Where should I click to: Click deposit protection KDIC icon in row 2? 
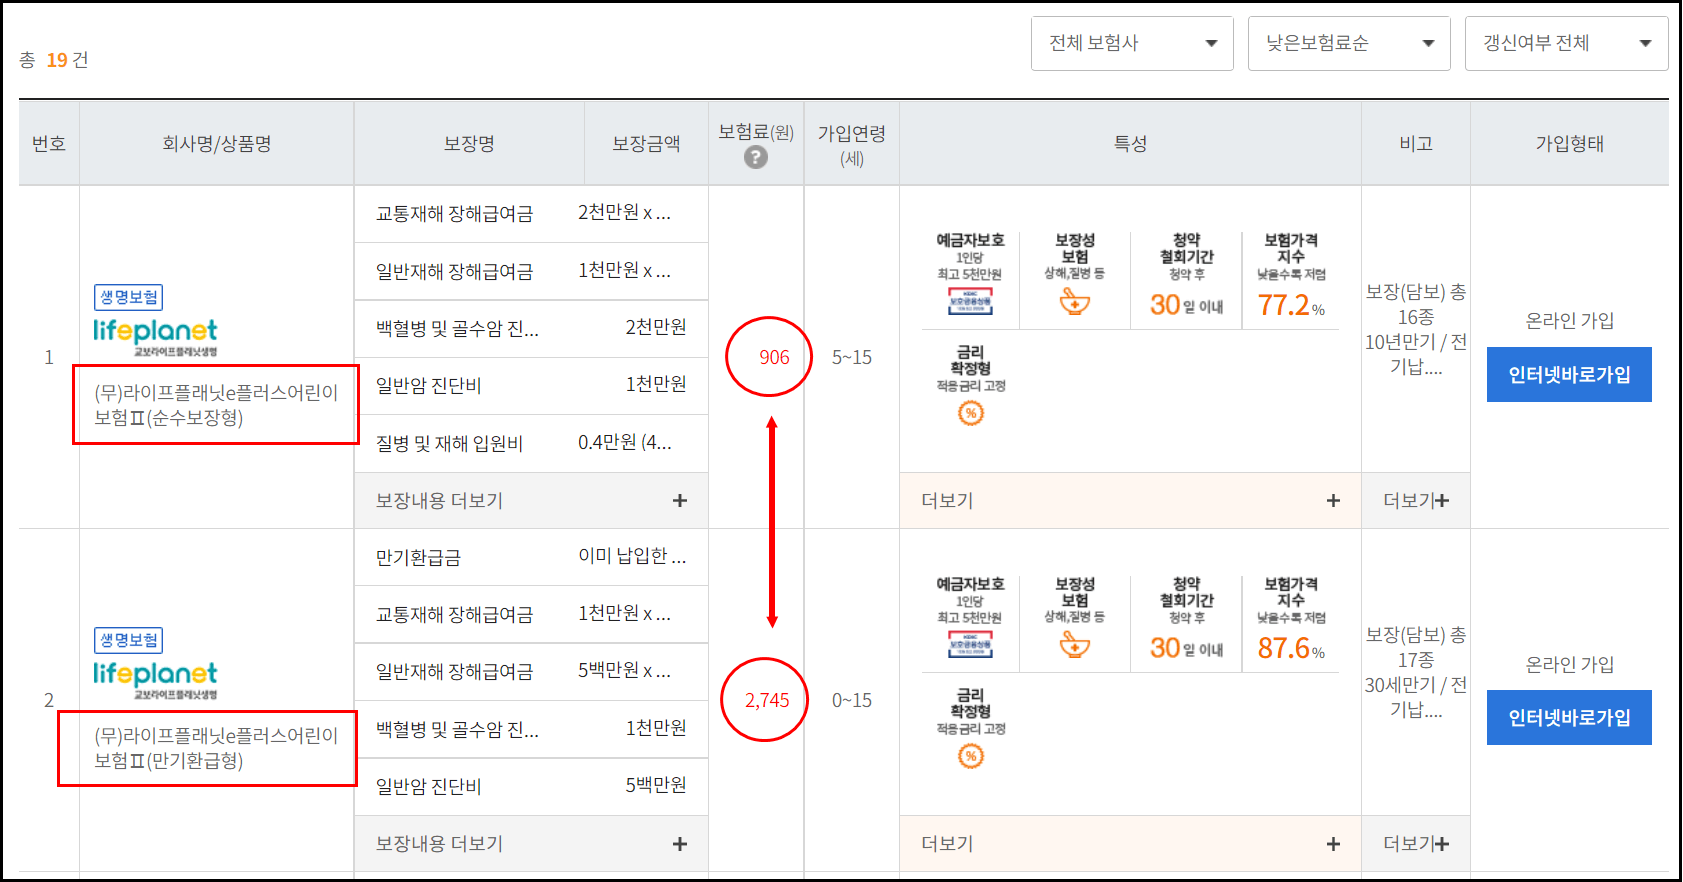(x=970, y=645)
